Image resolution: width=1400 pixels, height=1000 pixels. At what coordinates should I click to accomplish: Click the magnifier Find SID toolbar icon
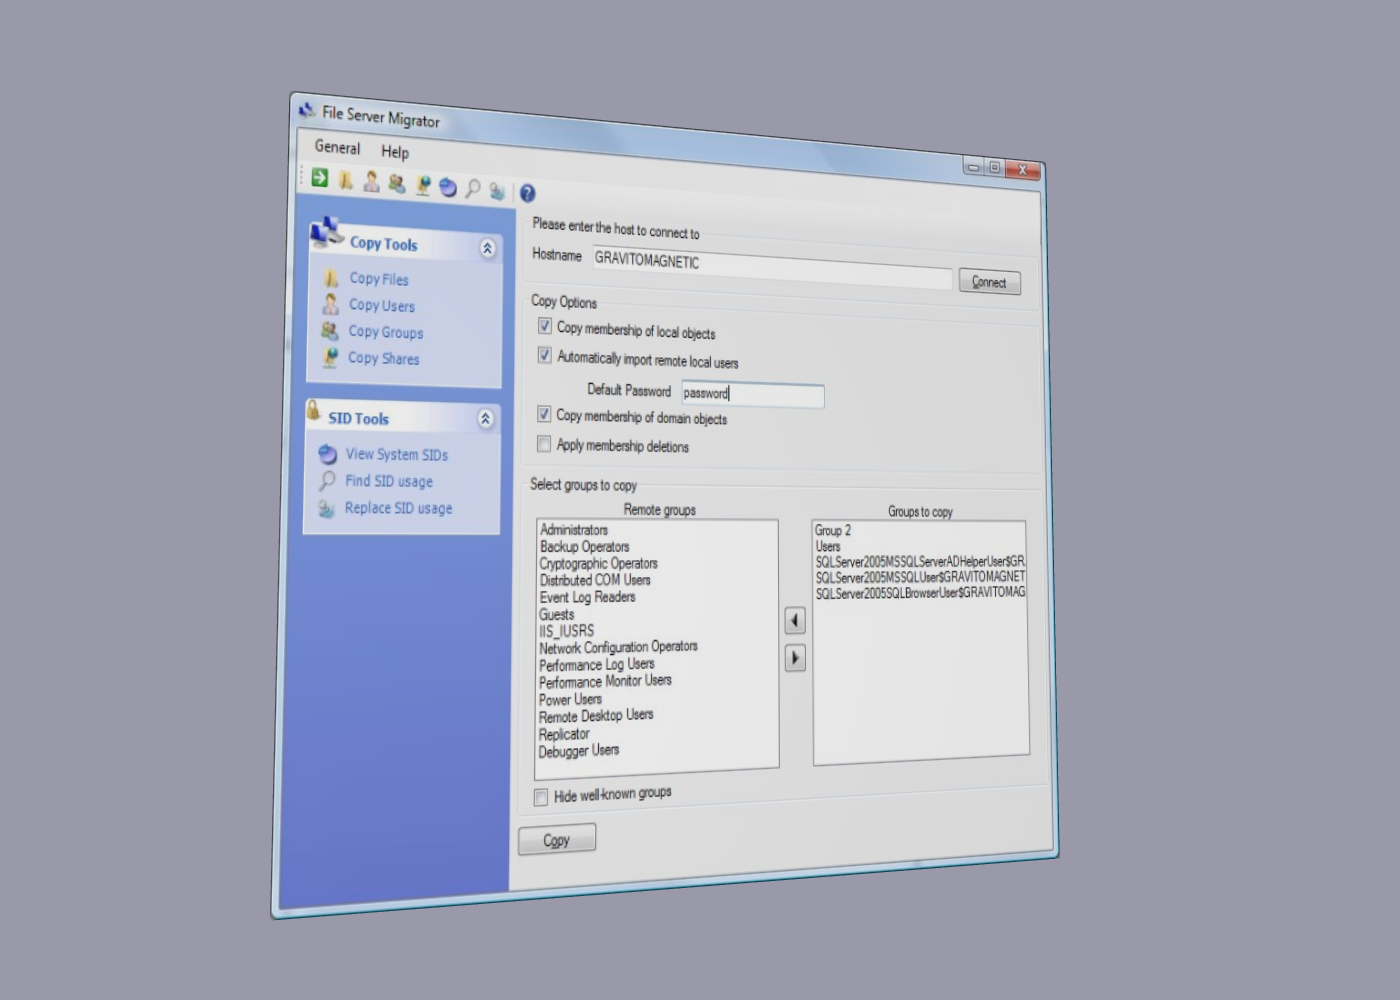[473, 188]
